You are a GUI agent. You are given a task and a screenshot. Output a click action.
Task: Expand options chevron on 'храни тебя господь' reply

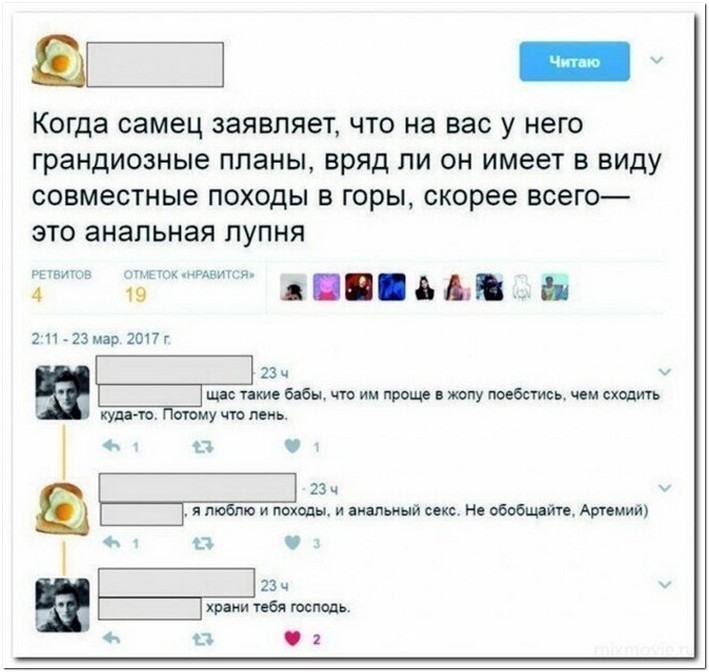pyautogui.click(x=665, y=584)
